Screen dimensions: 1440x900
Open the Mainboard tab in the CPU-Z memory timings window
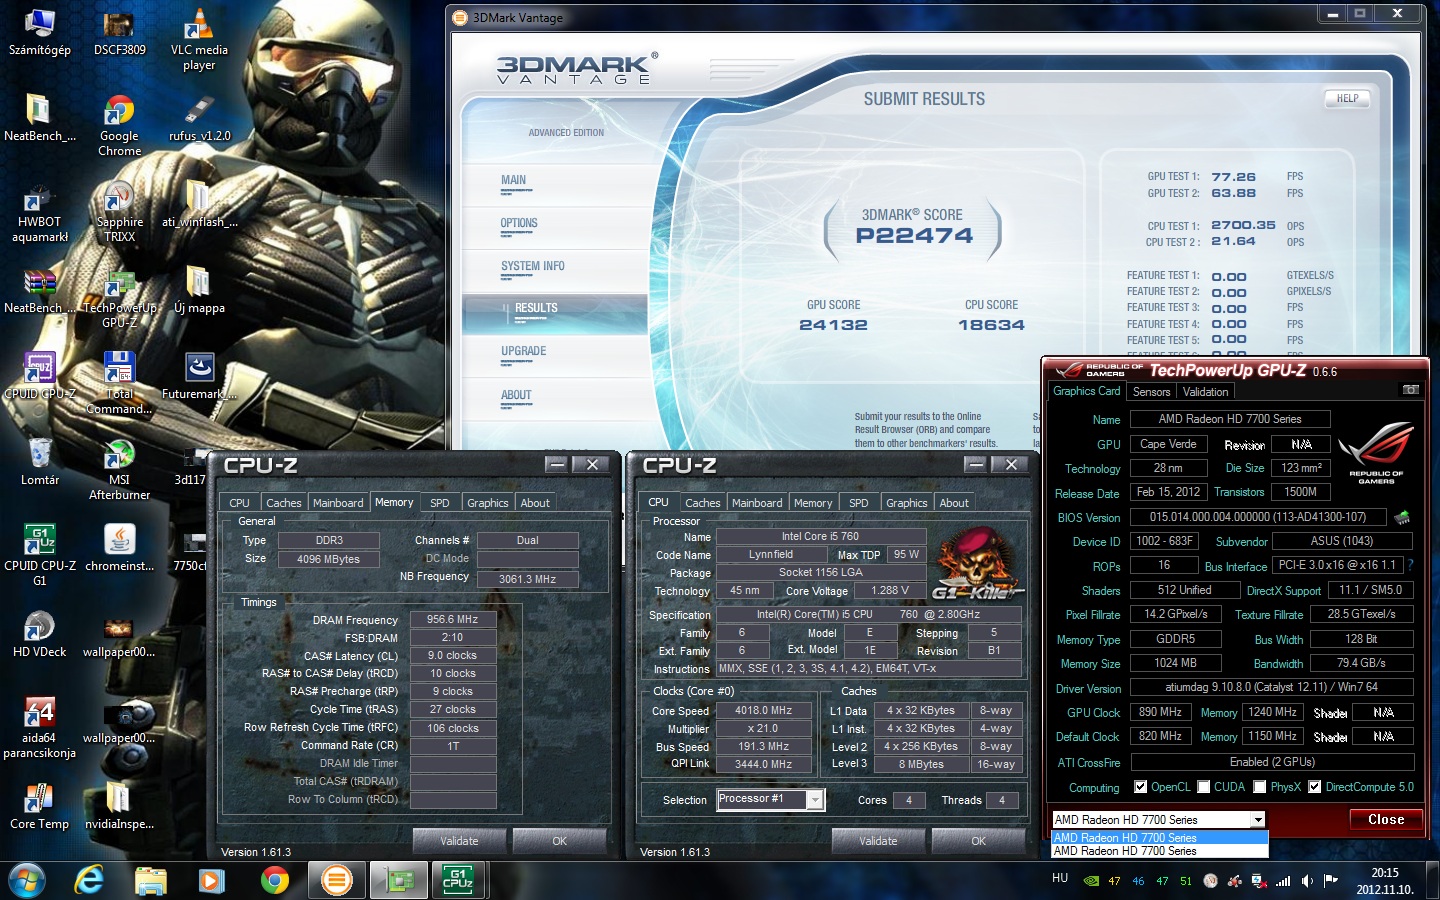[338, 503]
